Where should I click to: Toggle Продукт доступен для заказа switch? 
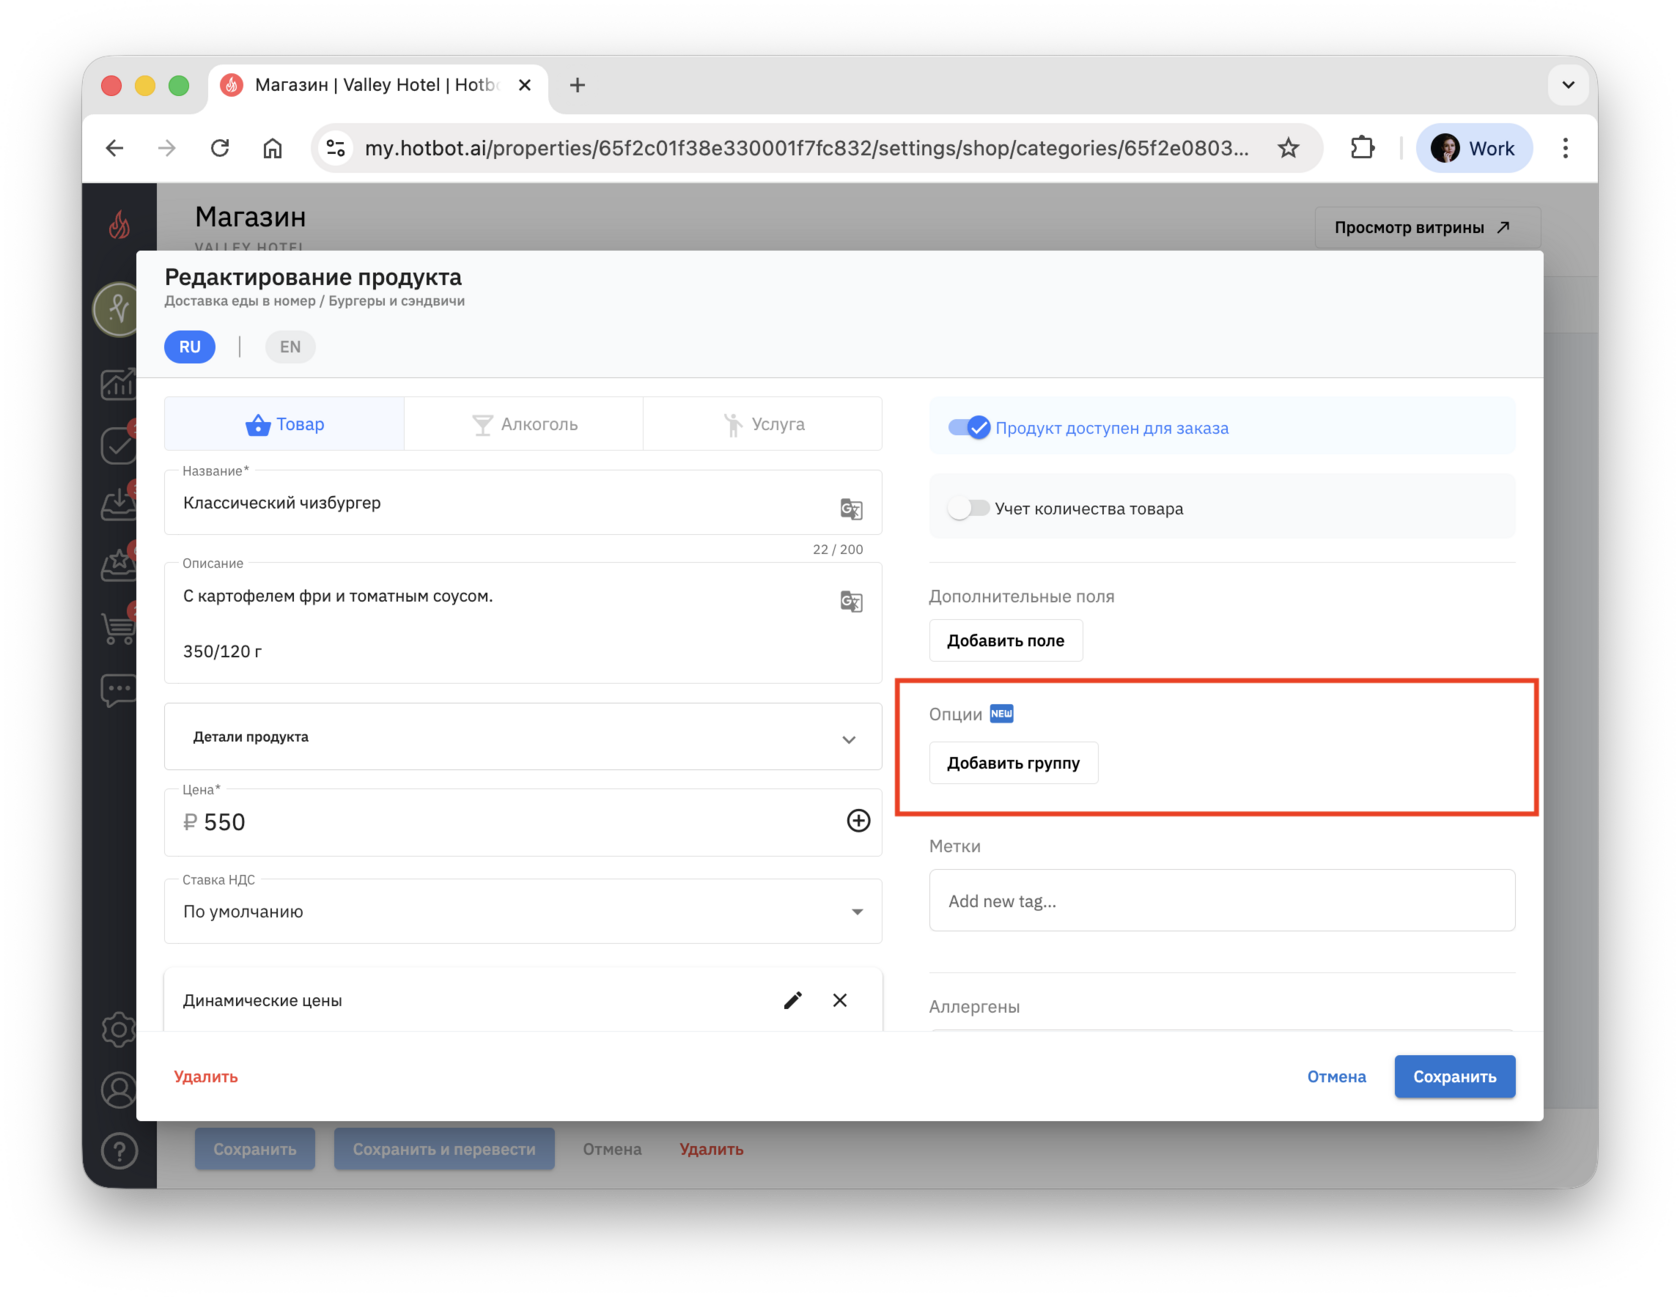[x=969, y=428]
